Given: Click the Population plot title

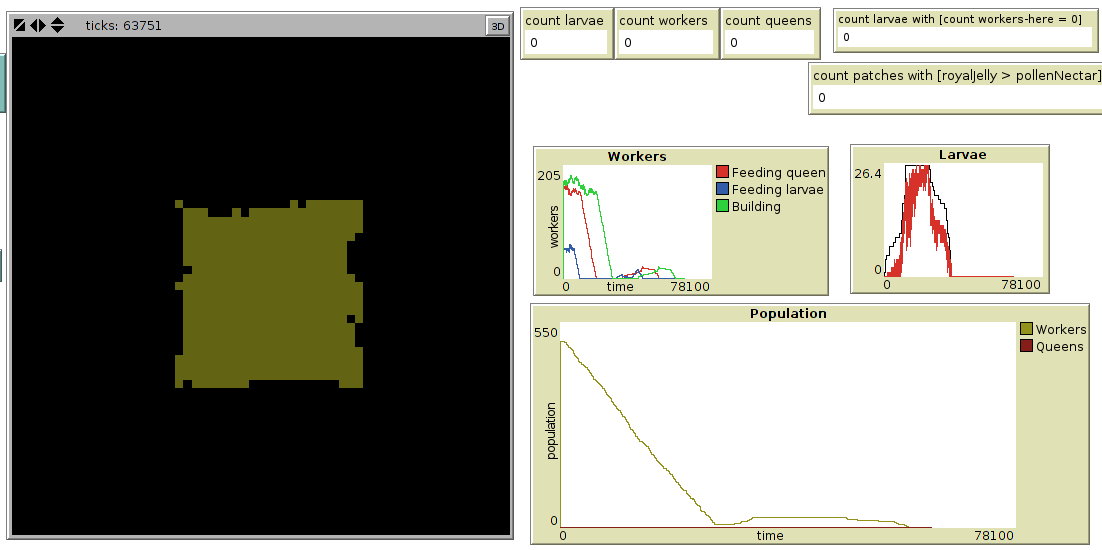Looking at the screenshot, I should (788, 313).
